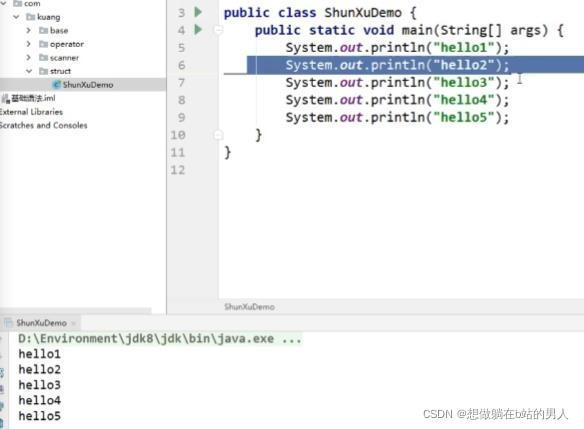Image resolution: width=584 pixels, height=429 pixels.
Task: Collapse the com package chevron
Action: (3, 3)
